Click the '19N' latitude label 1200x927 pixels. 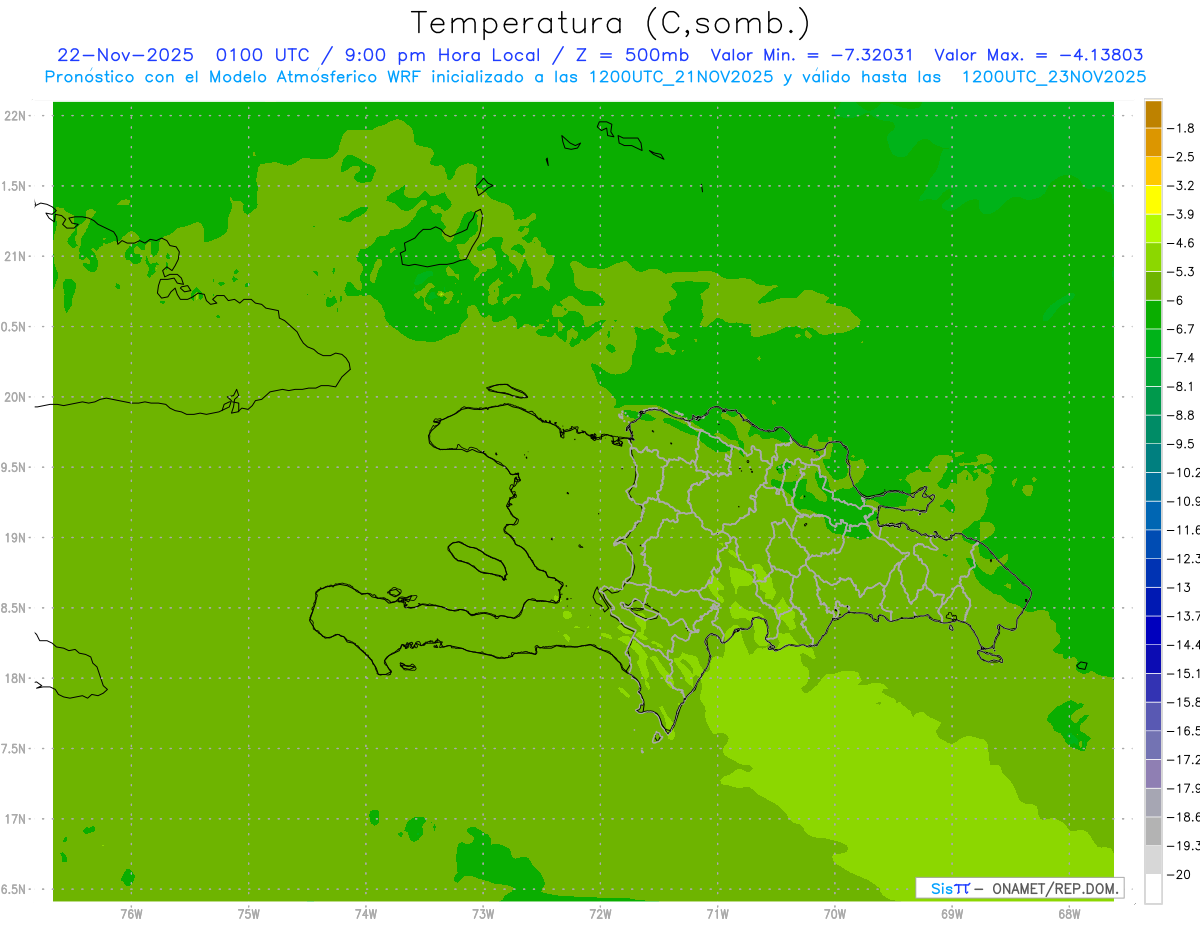(x=15, y=538)
